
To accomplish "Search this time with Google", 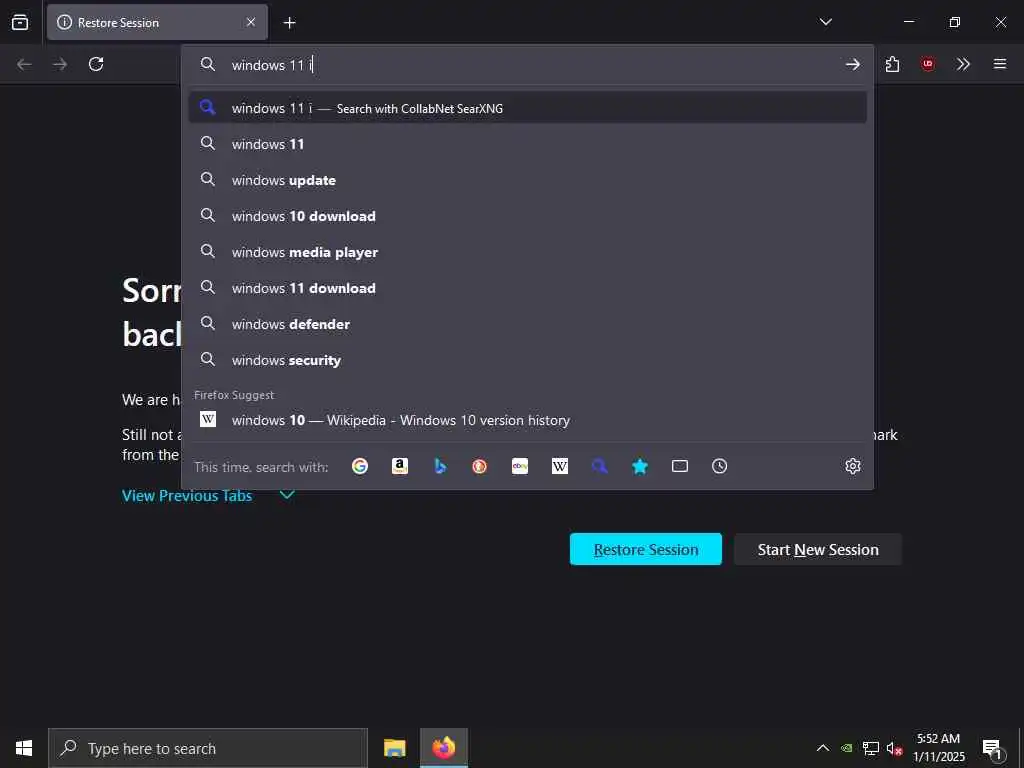I will pos(360,466).
